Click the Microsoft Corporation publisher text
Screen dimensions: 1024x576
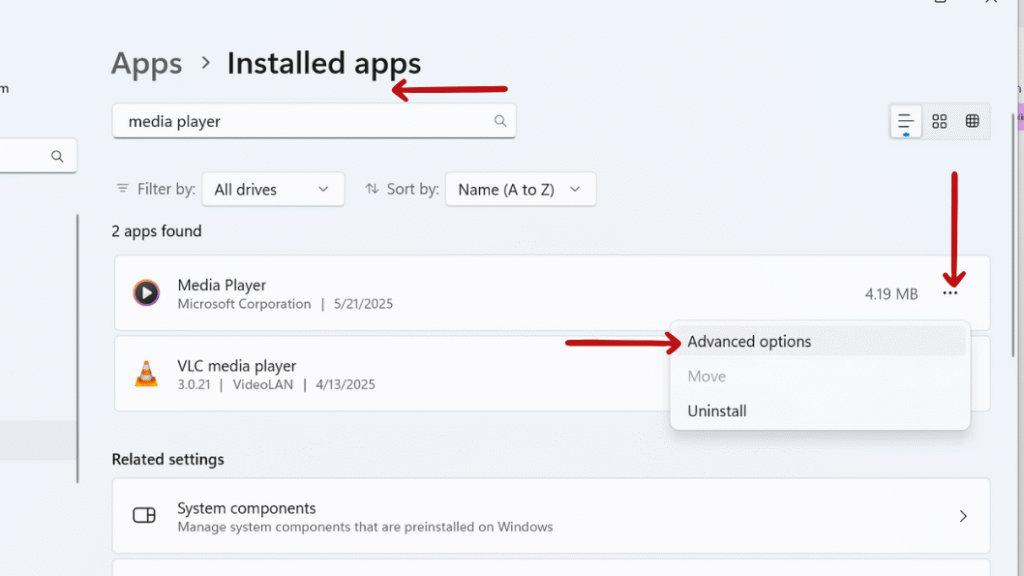click(x=244, y=304)
